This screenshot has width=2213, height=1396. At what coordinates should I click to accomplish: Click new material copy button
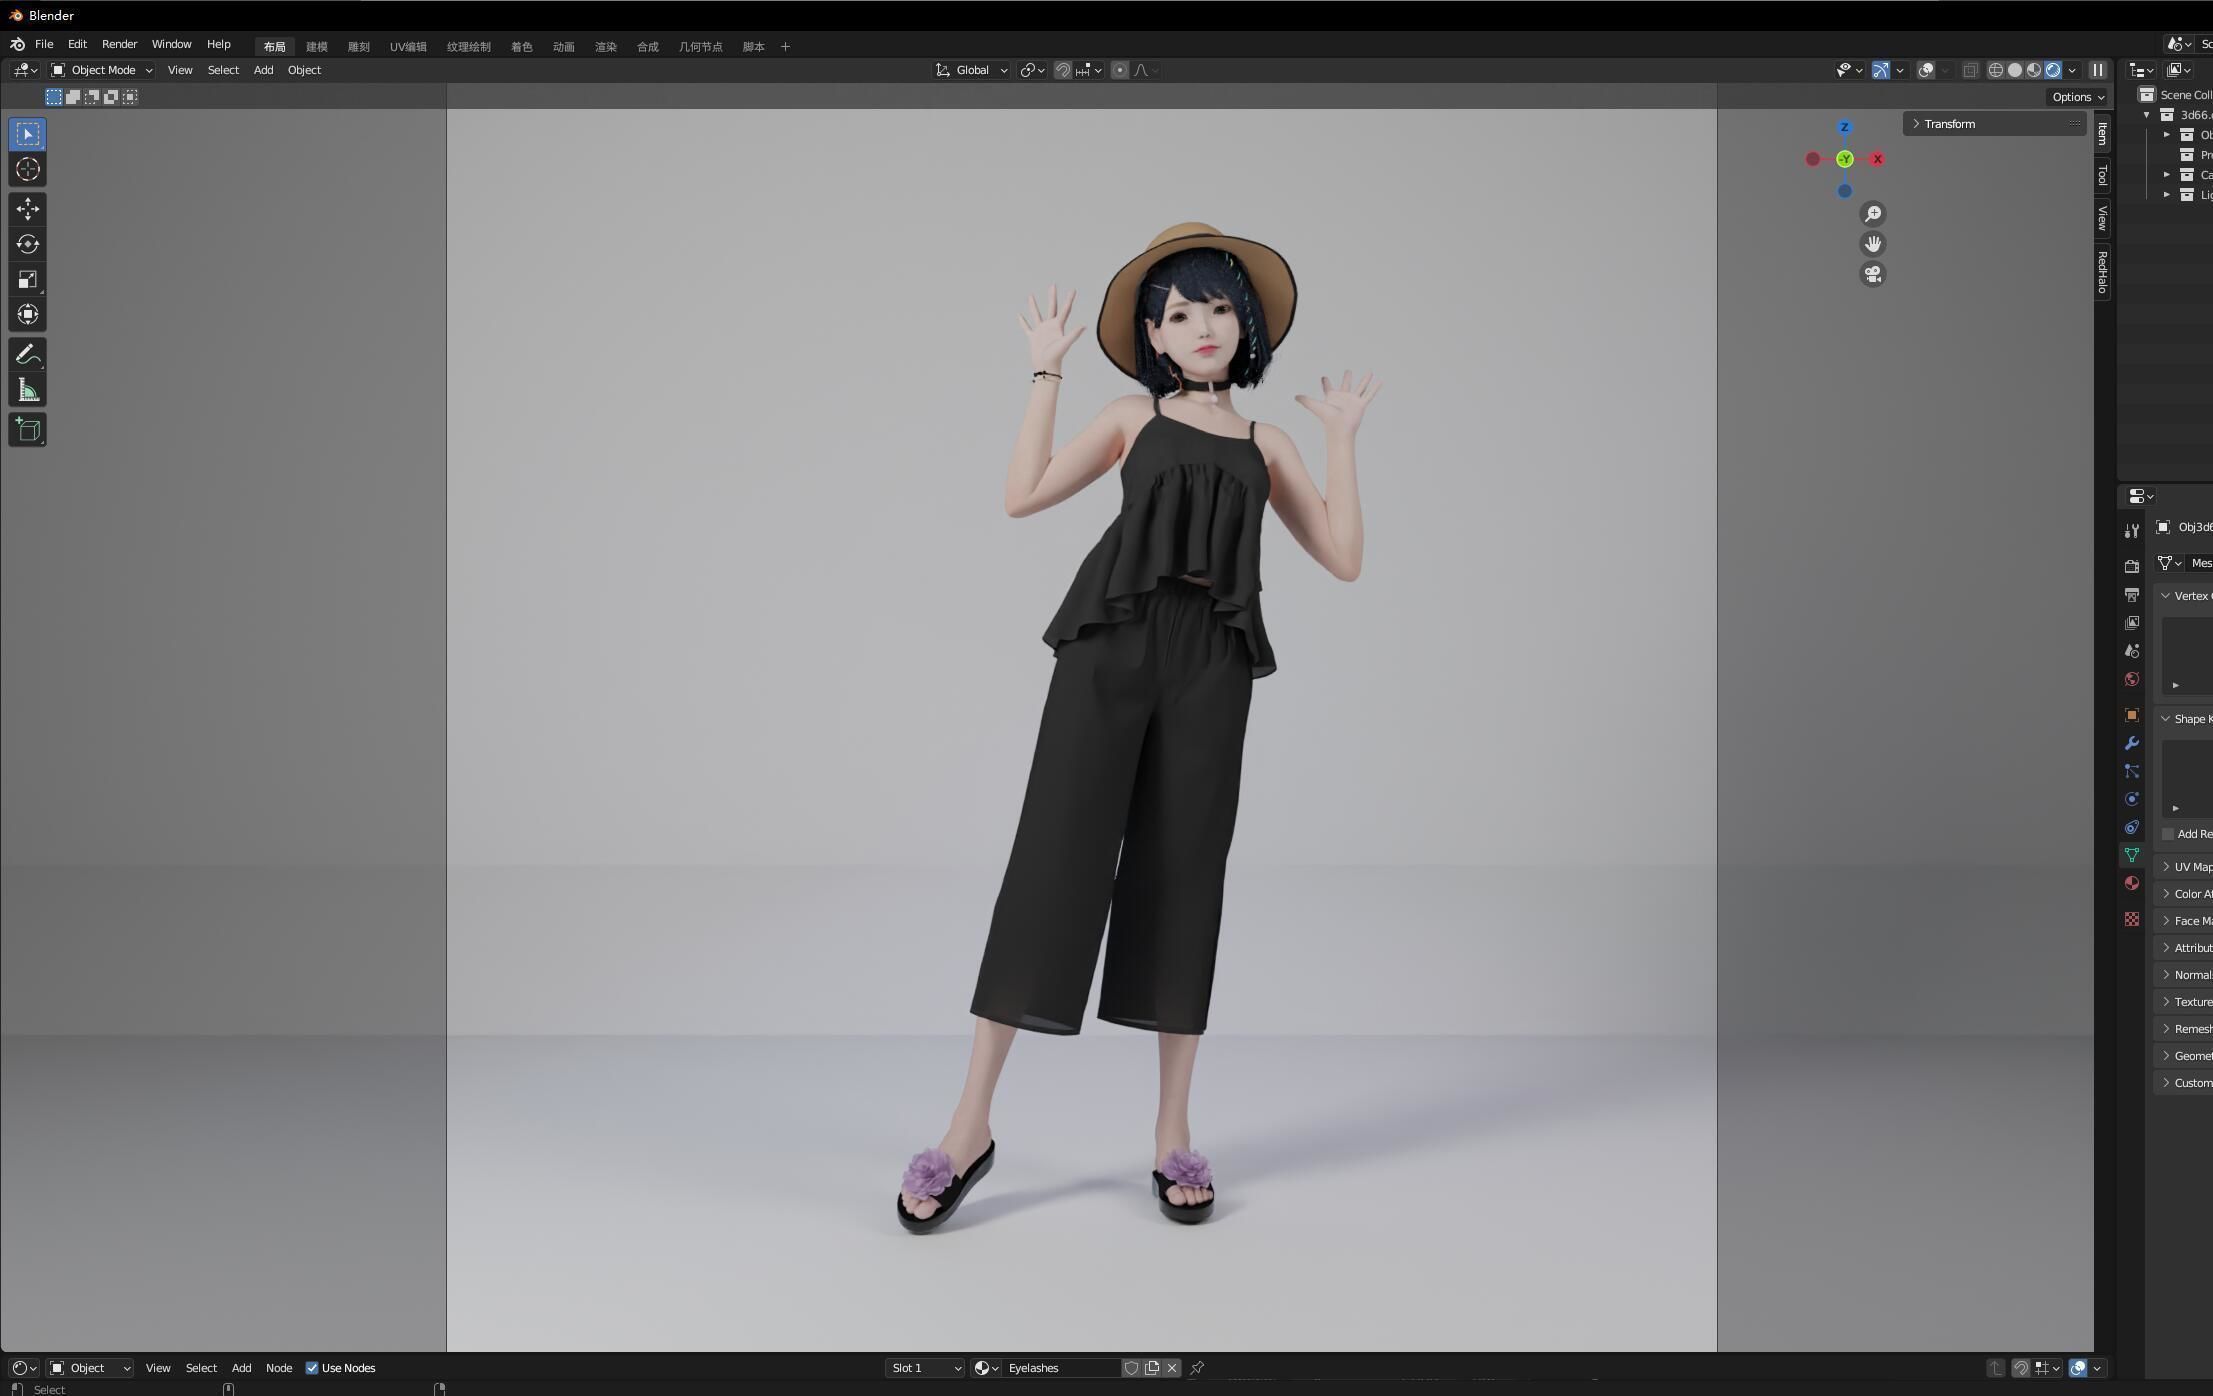1152,1368
